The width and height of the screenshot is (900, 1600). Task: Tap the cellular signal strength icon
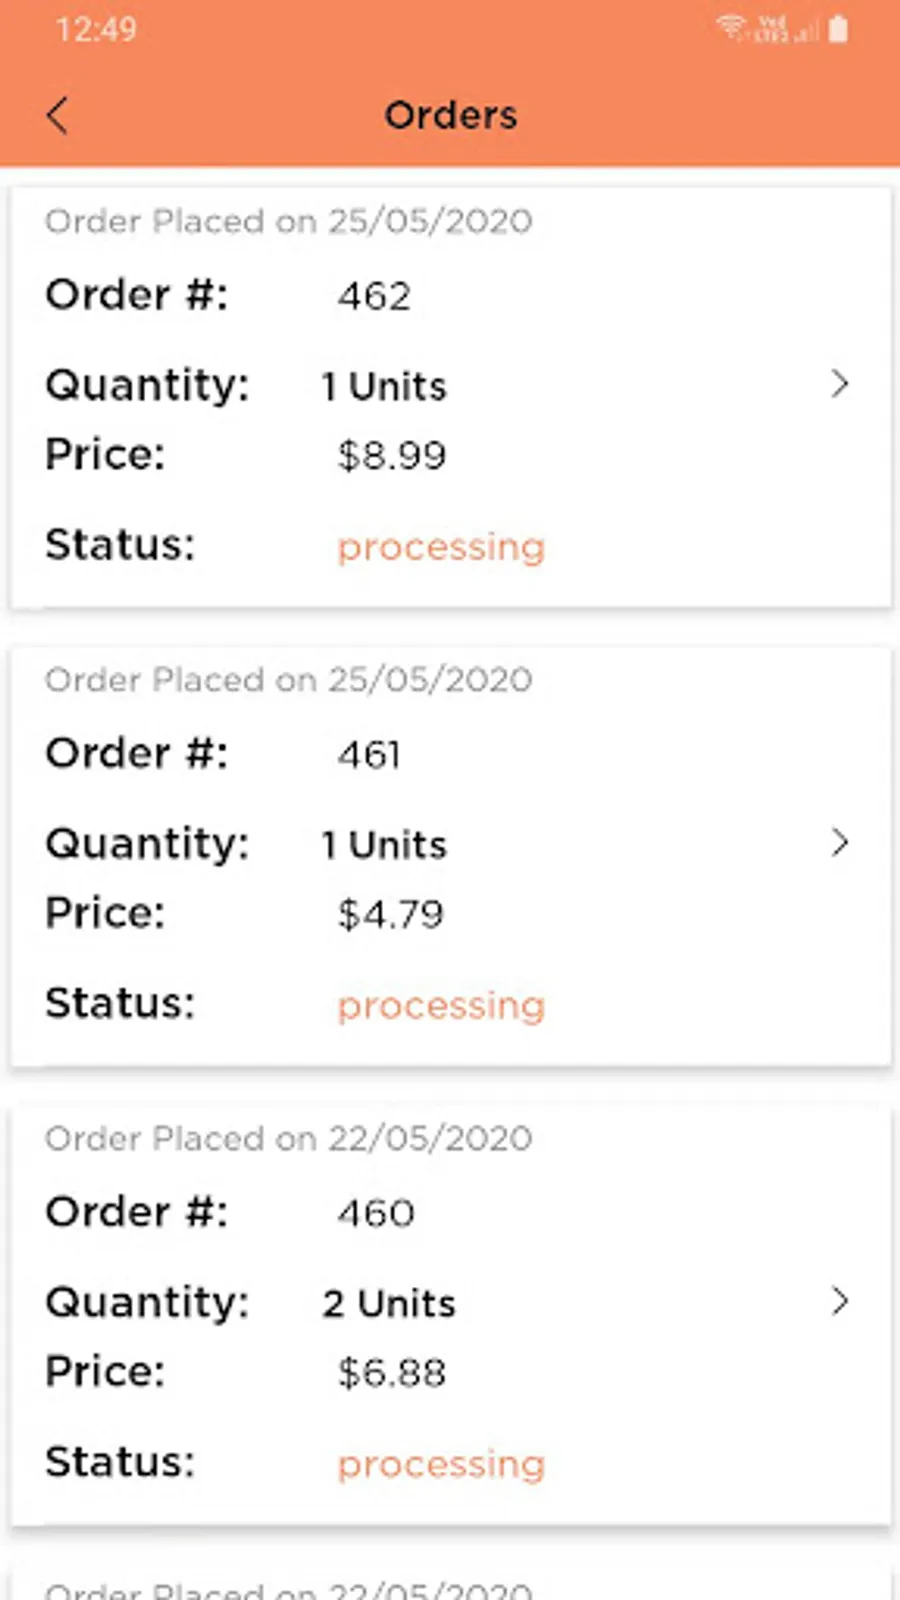coord(806,31)
